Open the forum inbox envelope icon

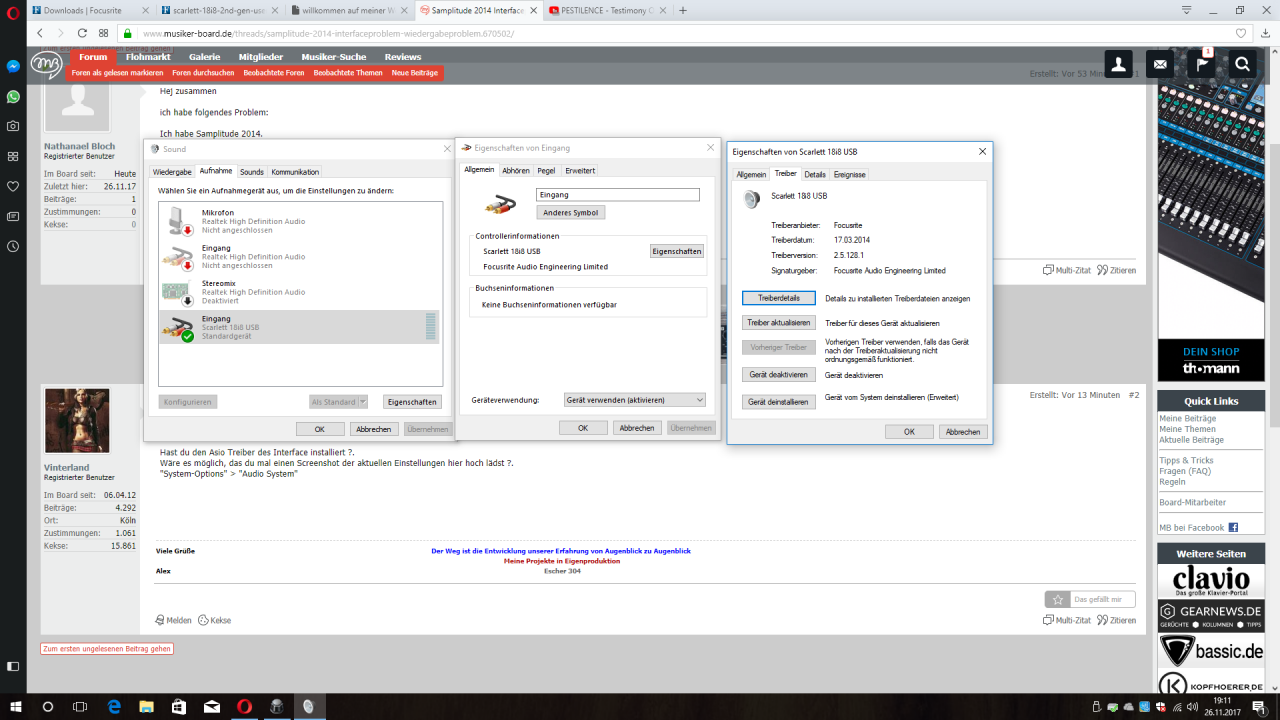(1160, 64)
